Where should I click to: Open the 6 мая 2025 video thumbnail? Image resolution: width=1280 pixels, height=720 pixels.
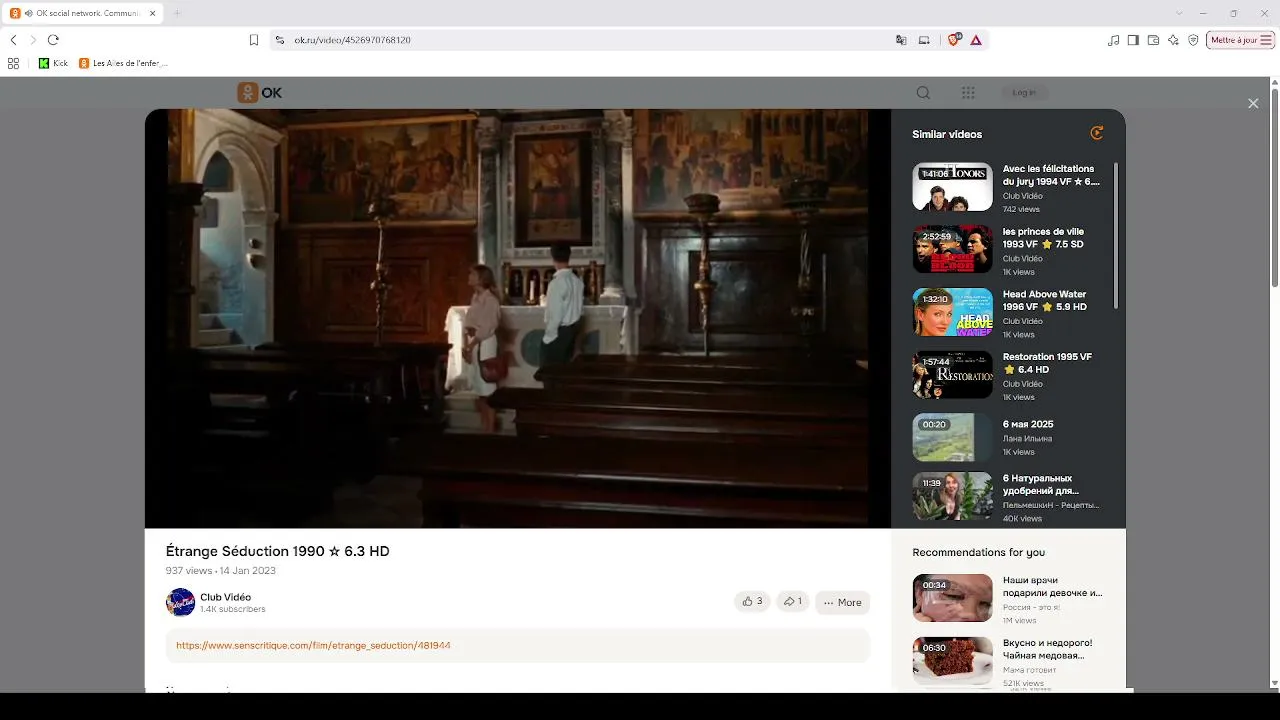(x=952, y=437)
